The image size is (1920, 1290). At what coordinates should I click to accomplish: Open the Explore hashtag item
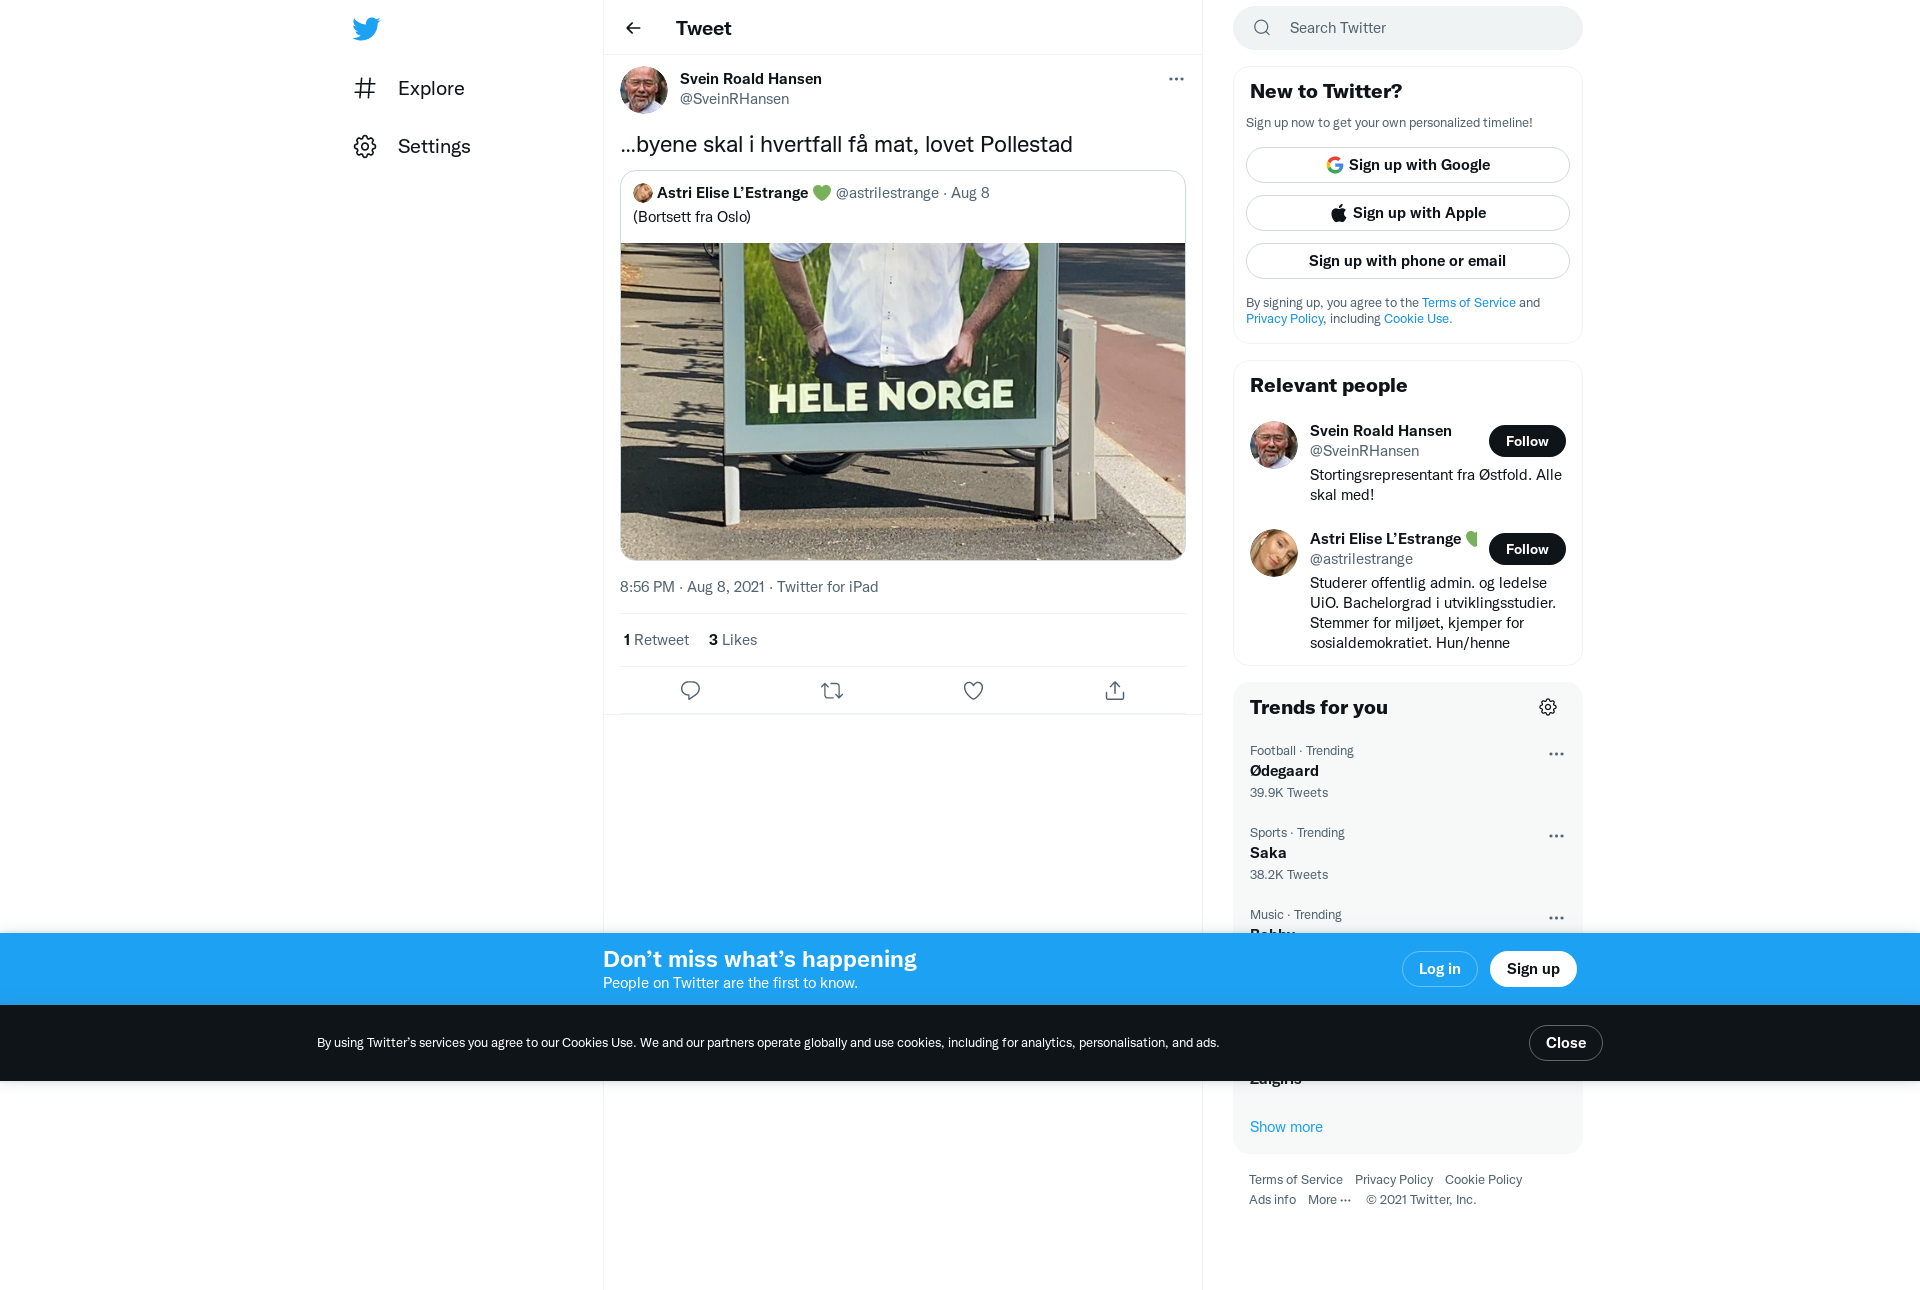409,88
